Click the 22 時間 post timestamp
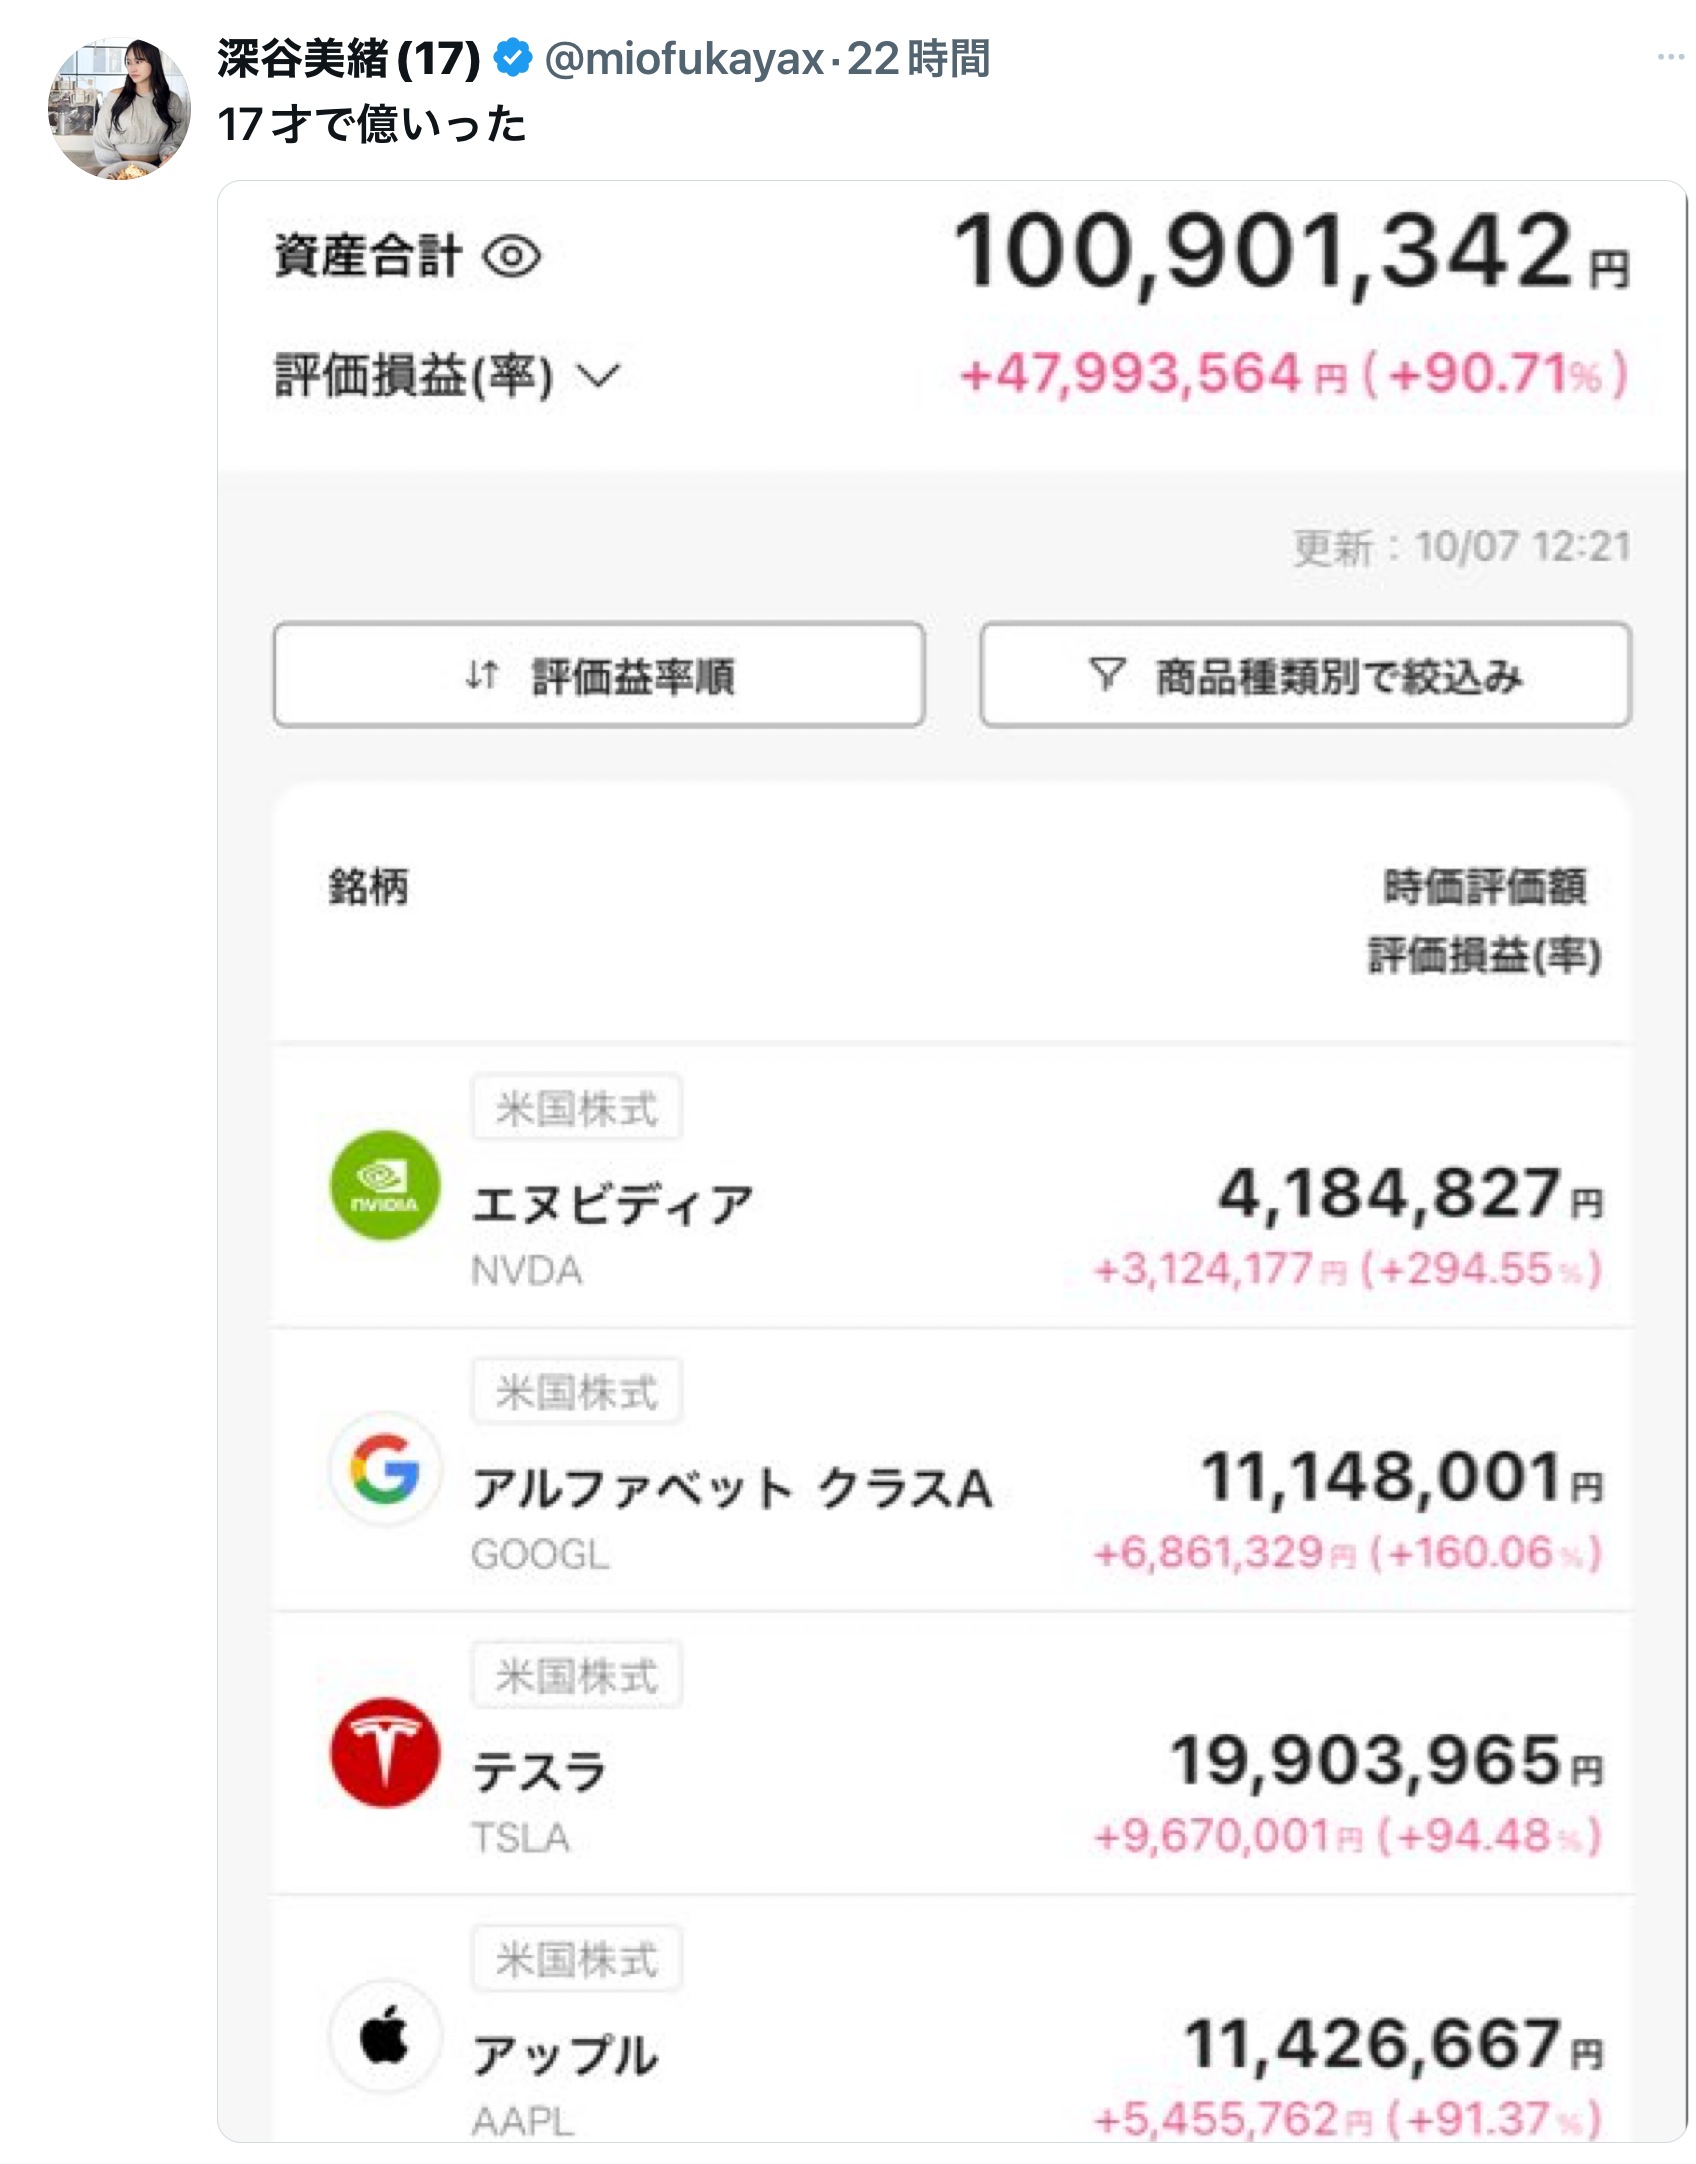Image resolution: width=1696 pixels, height=2164 pixels. point(918,59)
